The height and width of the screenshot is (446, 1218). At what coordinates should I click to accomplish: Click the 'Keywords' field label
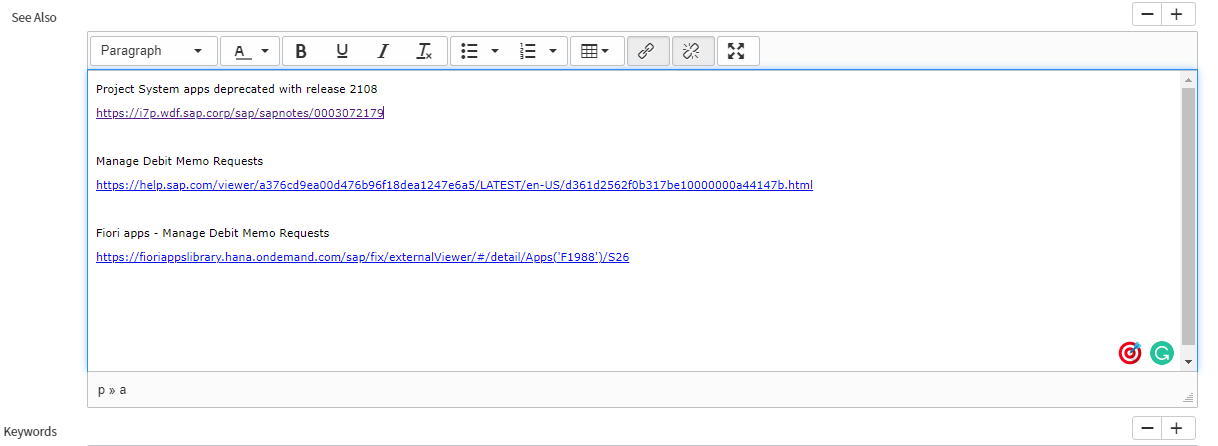click(x=31, y=432)
